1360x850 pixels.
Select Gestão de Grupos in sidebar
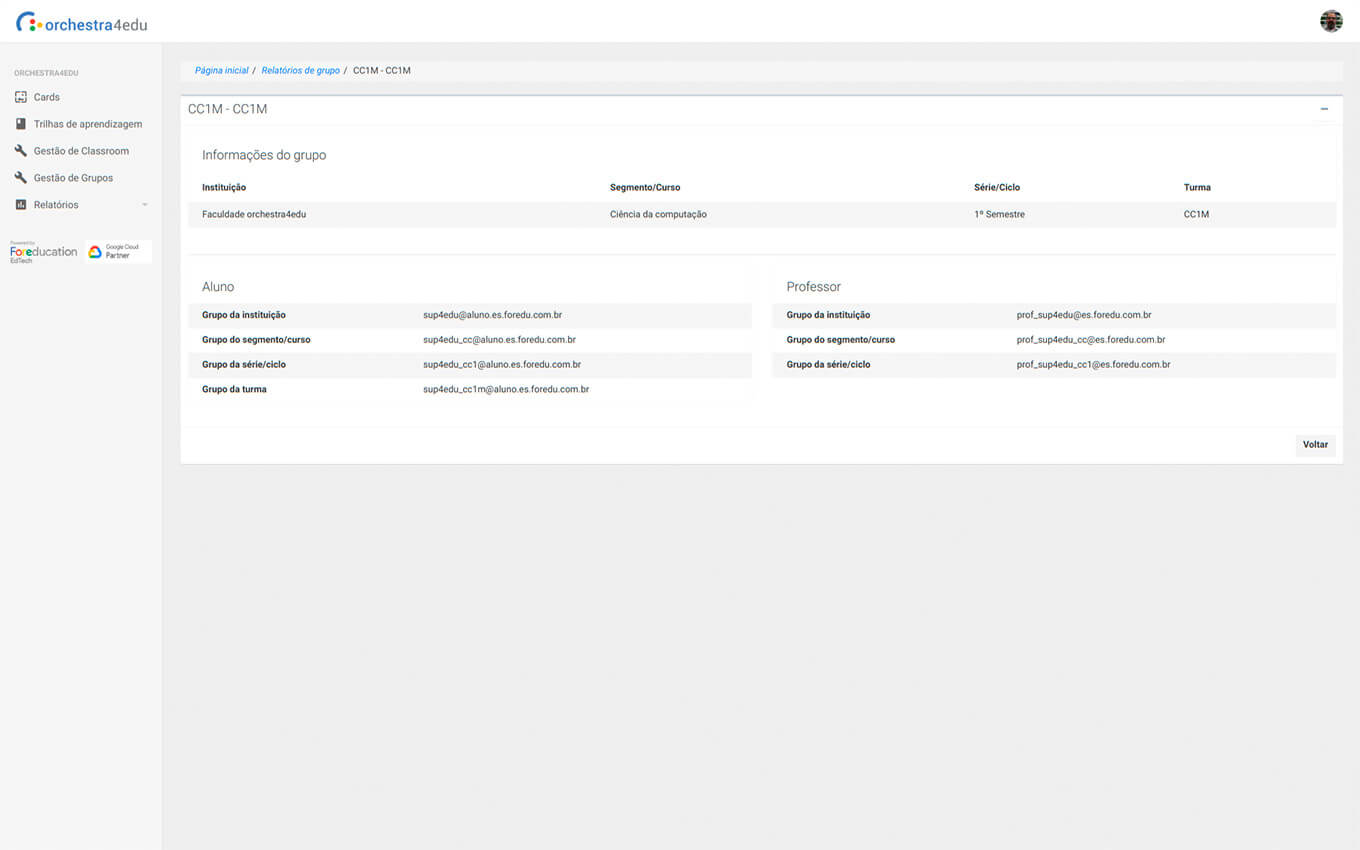pyautogui.click(x=73, y=178)
